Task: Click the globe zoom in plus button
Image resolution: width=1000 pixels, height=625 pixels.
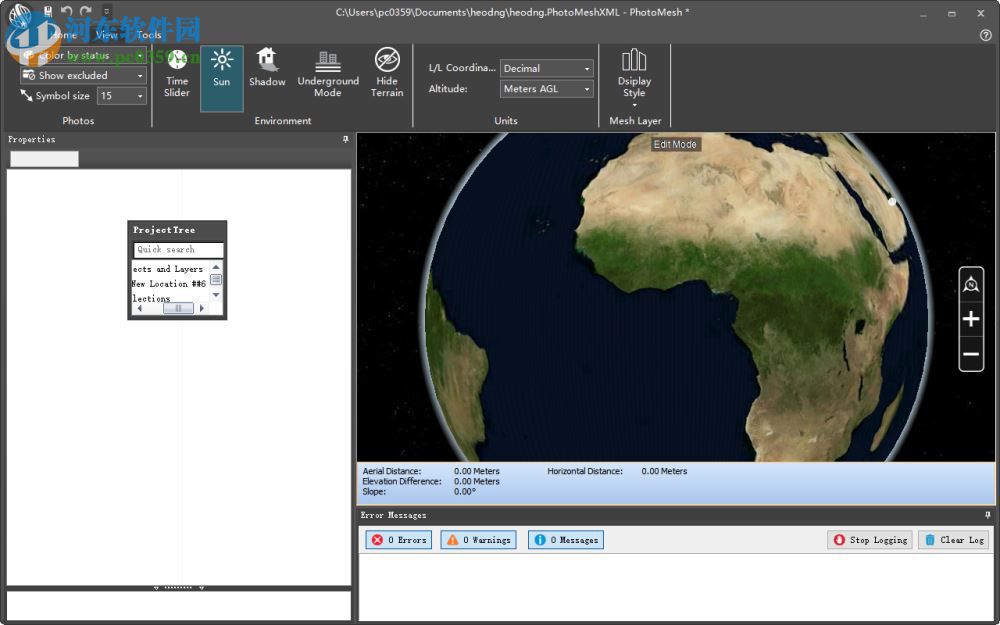Action: (970, 320)
